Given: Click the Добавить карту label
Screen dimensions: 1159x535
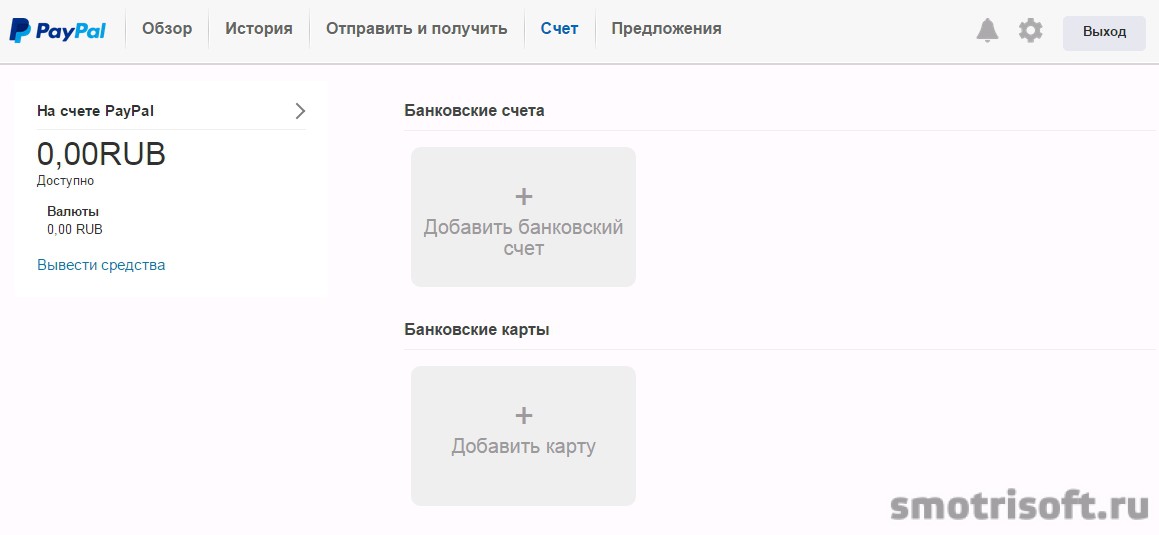Looking at the screenshot, I should tap(523, 446).
